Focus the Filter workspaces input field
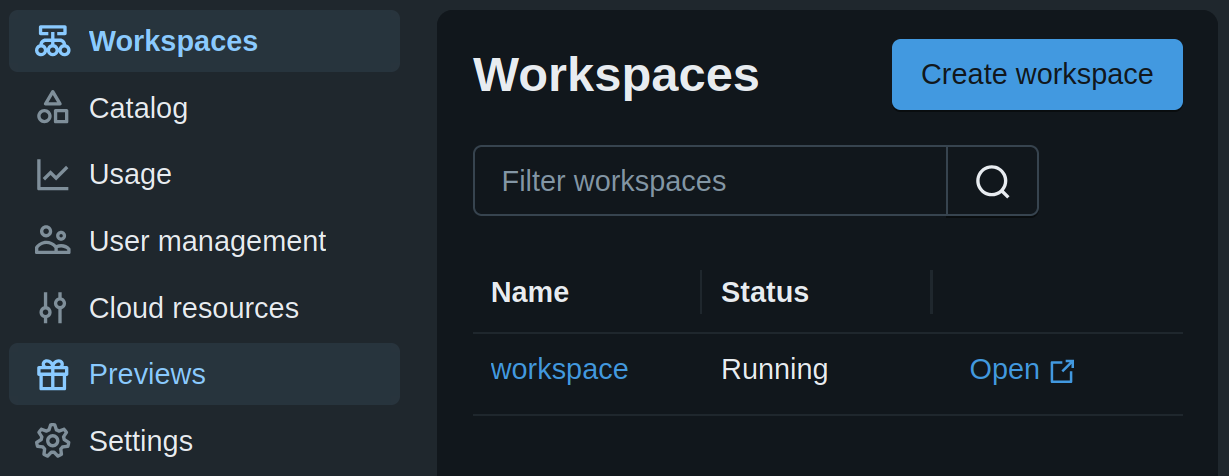This screenshot has height=476, width=1229. point(710,181)
